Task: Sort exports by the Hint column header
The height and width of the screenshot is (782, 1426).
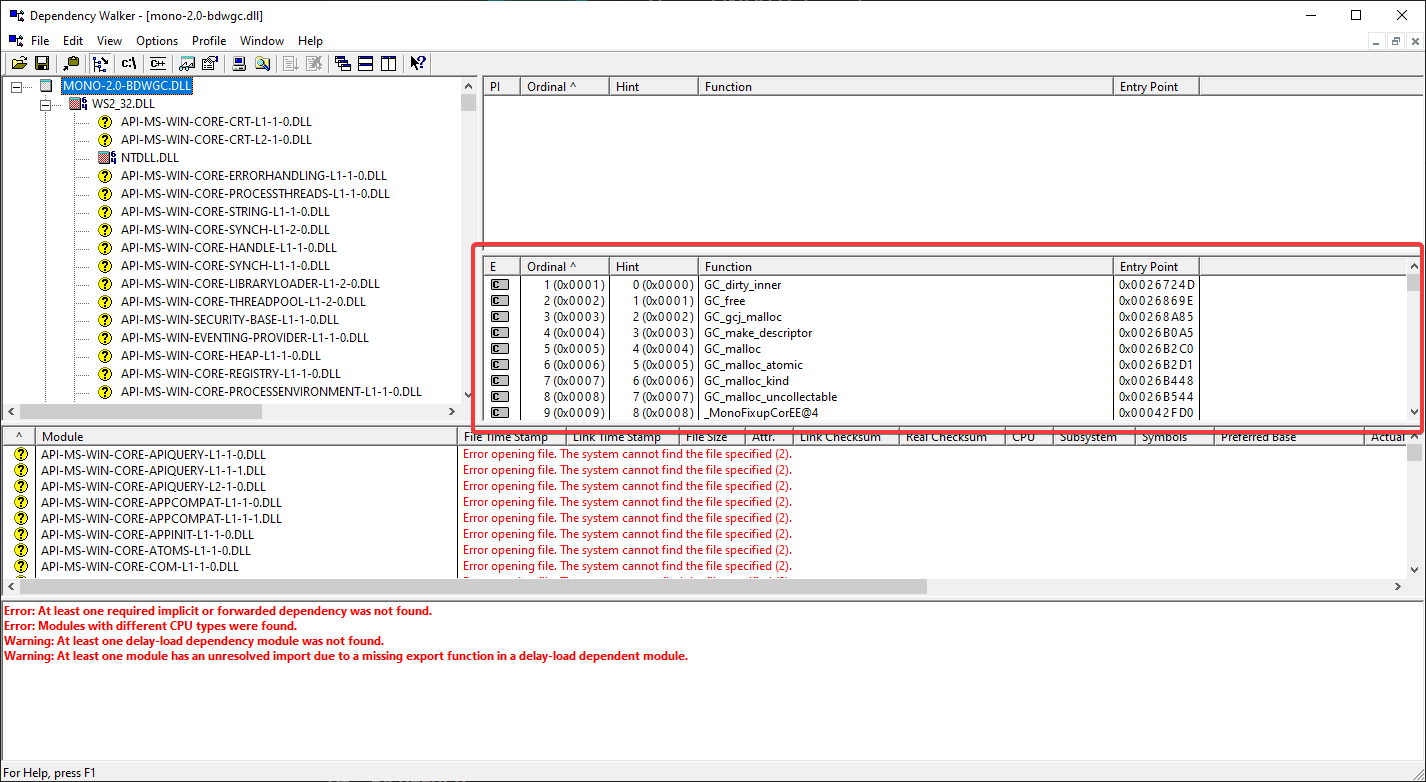Action: [653, 267]
